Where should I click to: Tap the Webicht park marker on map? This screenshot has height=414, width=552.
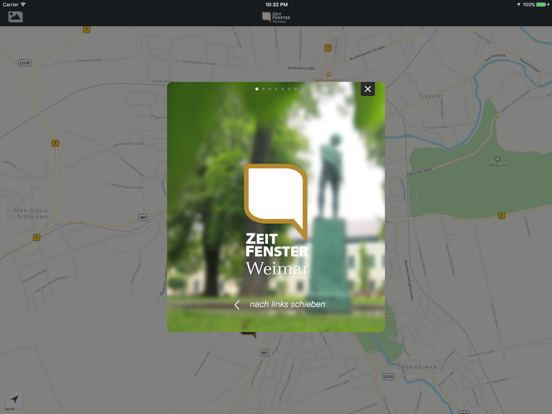coord(498,159)
